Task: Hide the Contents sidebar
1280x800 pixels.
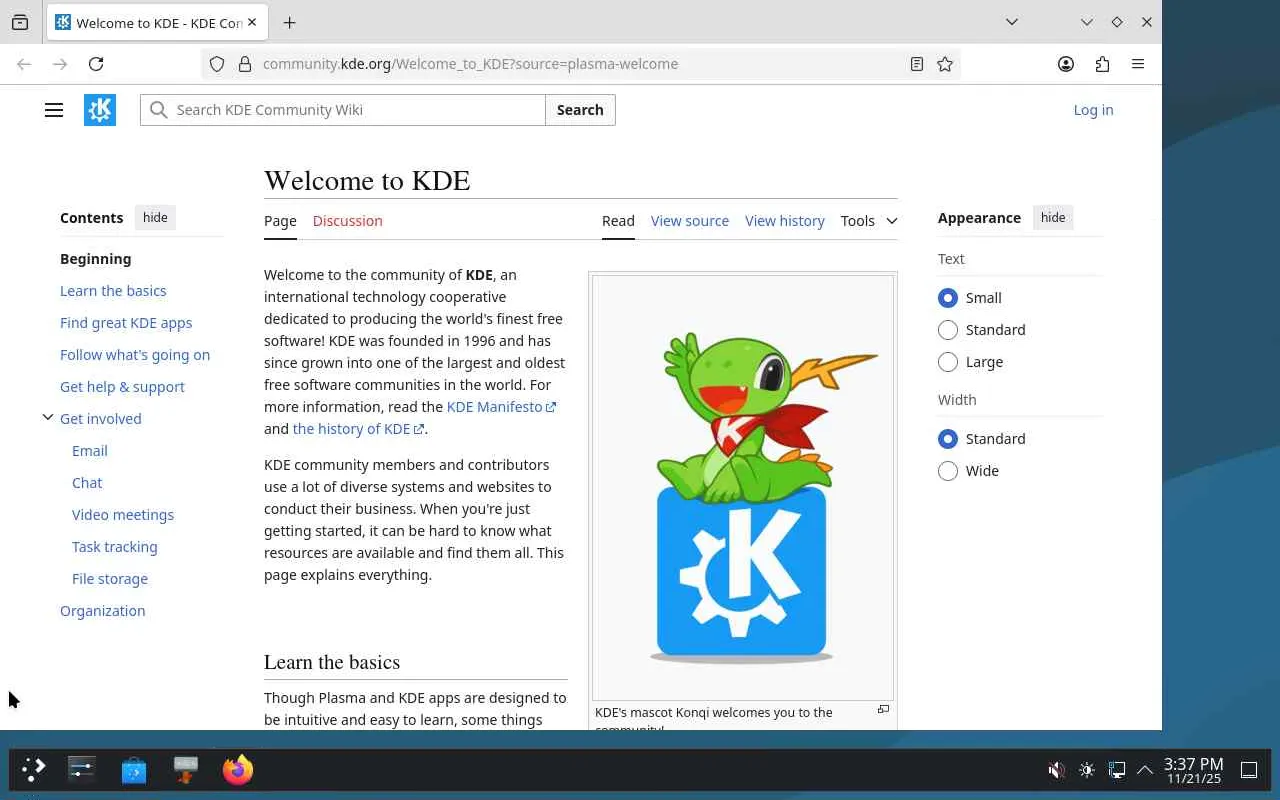Action: tap(155, 218)
